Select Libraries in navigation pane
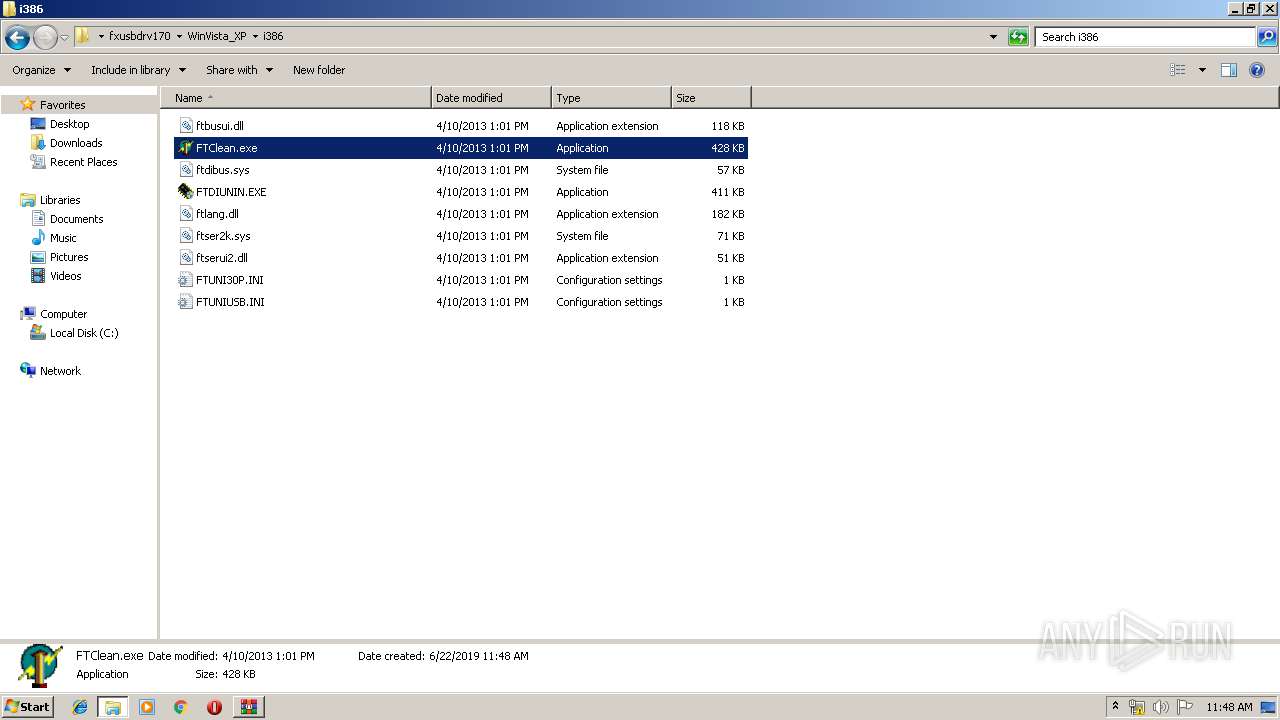Viewport: 1280px width, 720px height. 60,200
